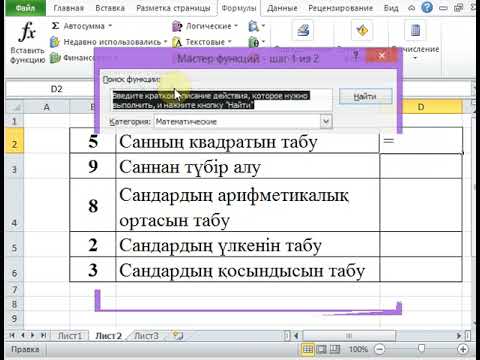Click cell Сандардың үлкенін табу

click(248, 244)
